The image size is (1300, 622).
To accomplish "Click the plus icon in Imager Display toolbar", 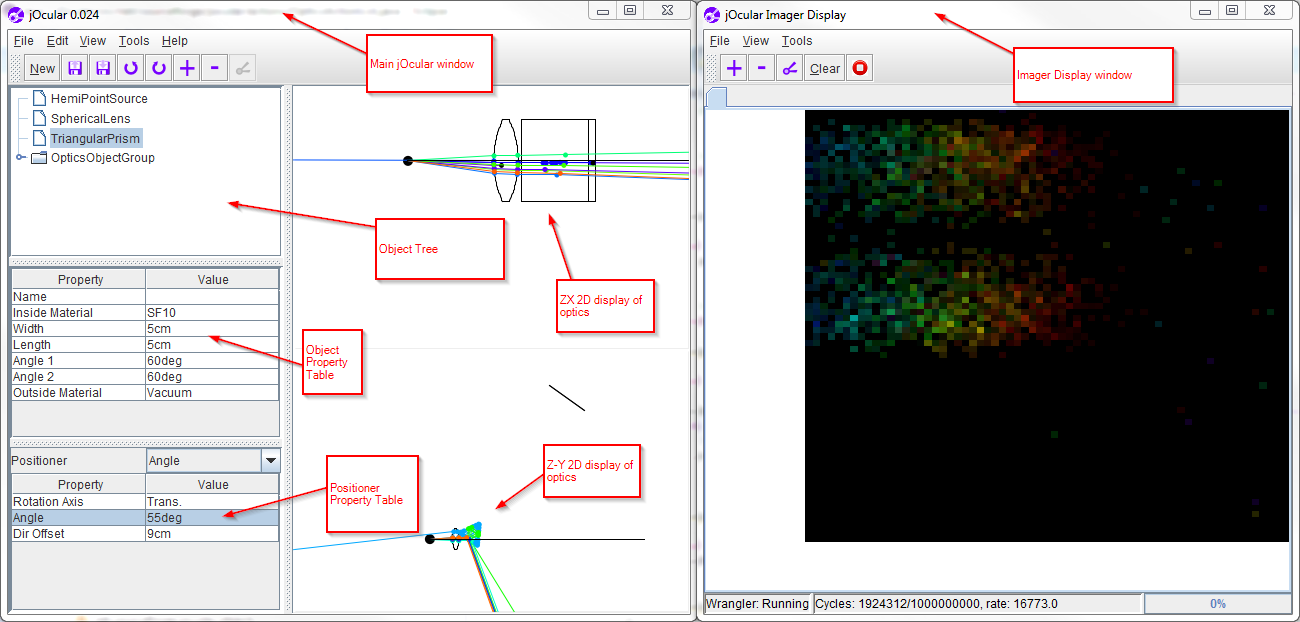I will click(x=734, y=68).
